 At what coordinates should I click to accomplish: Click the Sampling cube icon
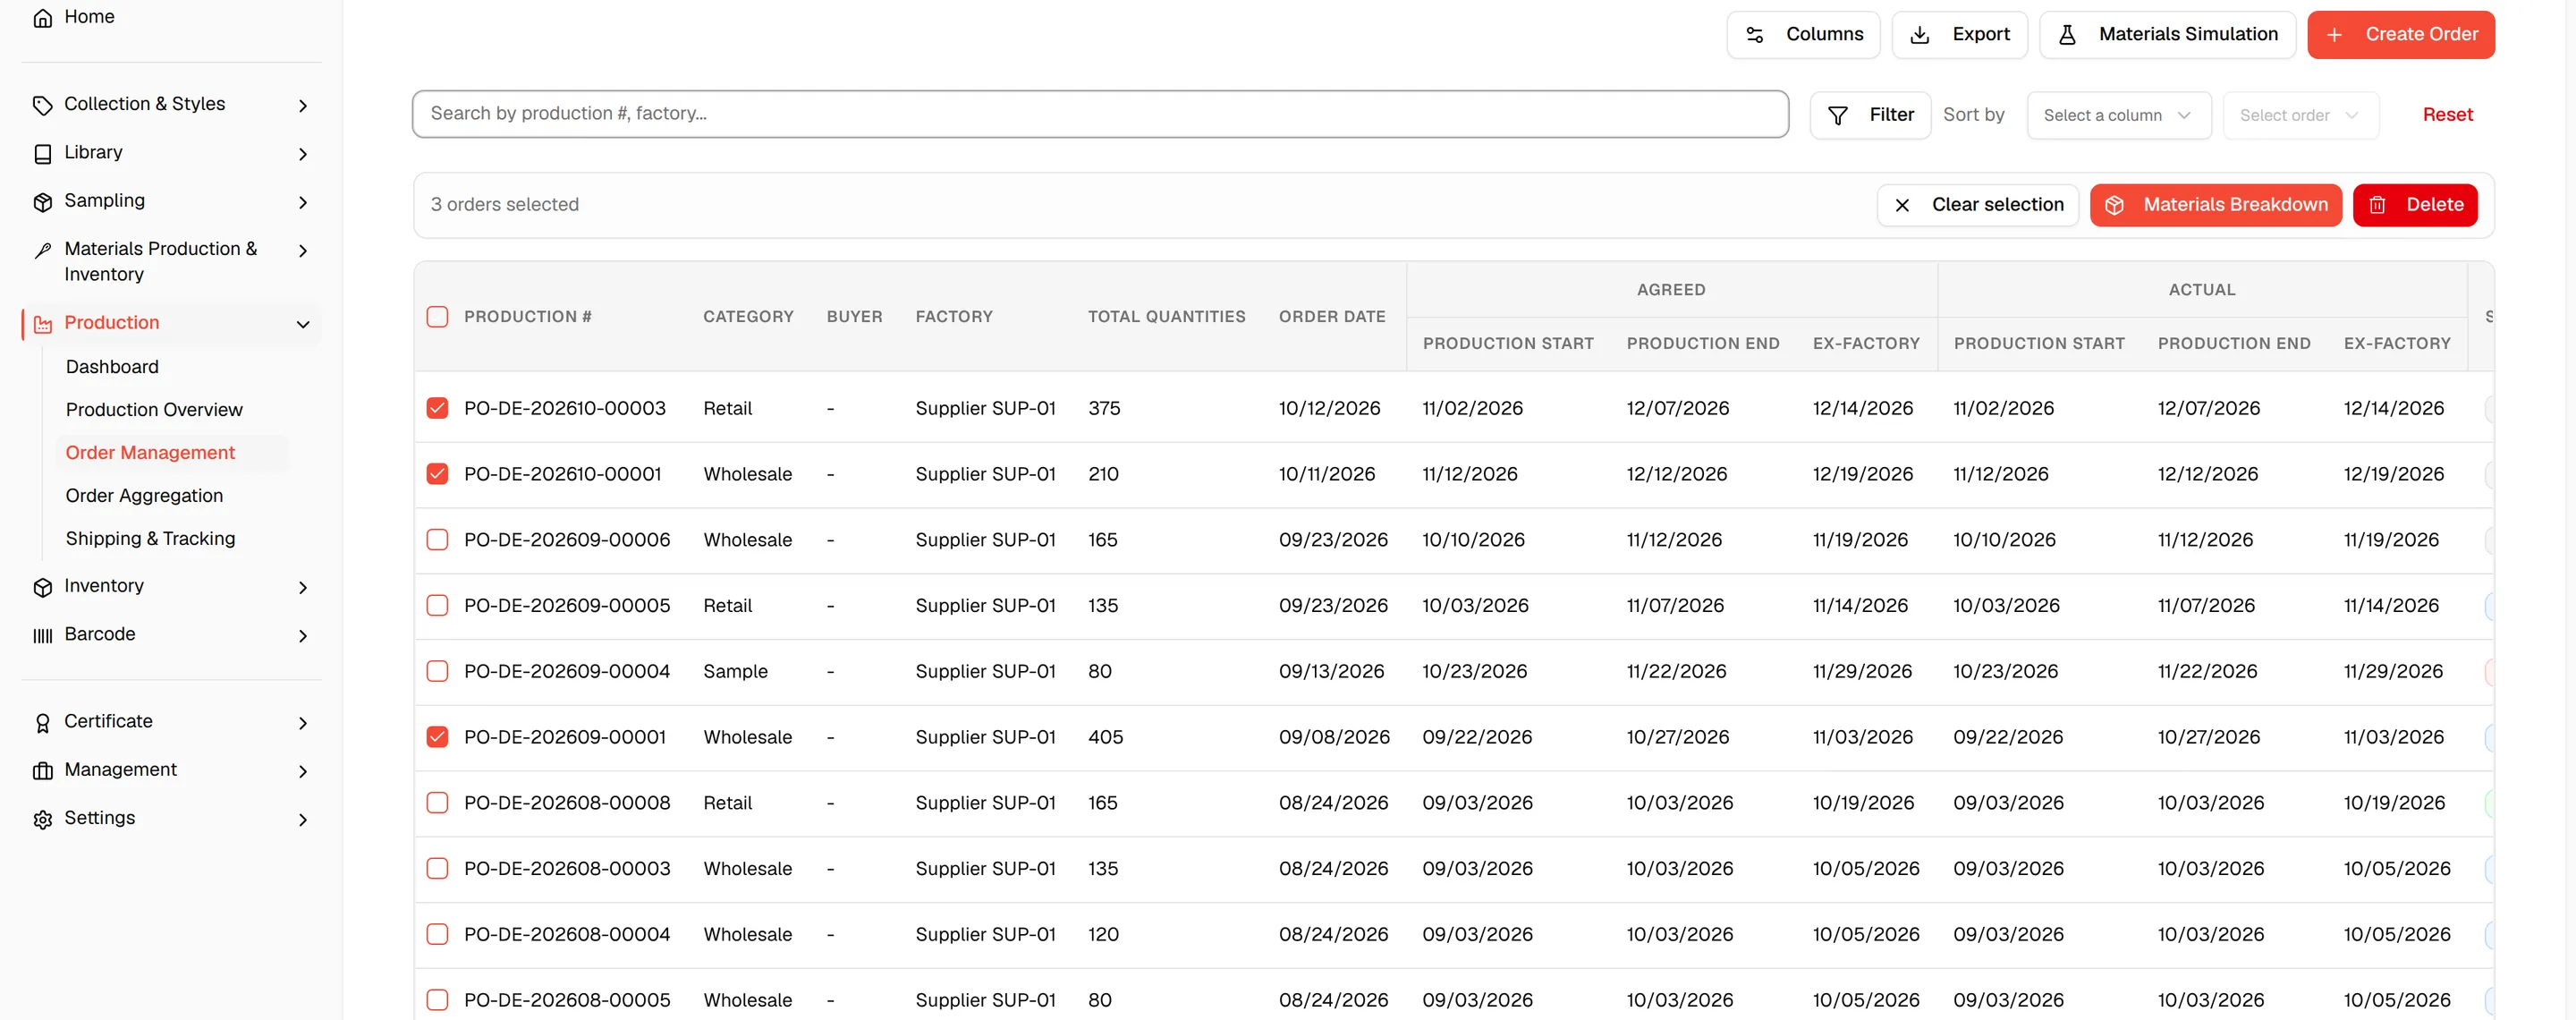pos(42,202)
